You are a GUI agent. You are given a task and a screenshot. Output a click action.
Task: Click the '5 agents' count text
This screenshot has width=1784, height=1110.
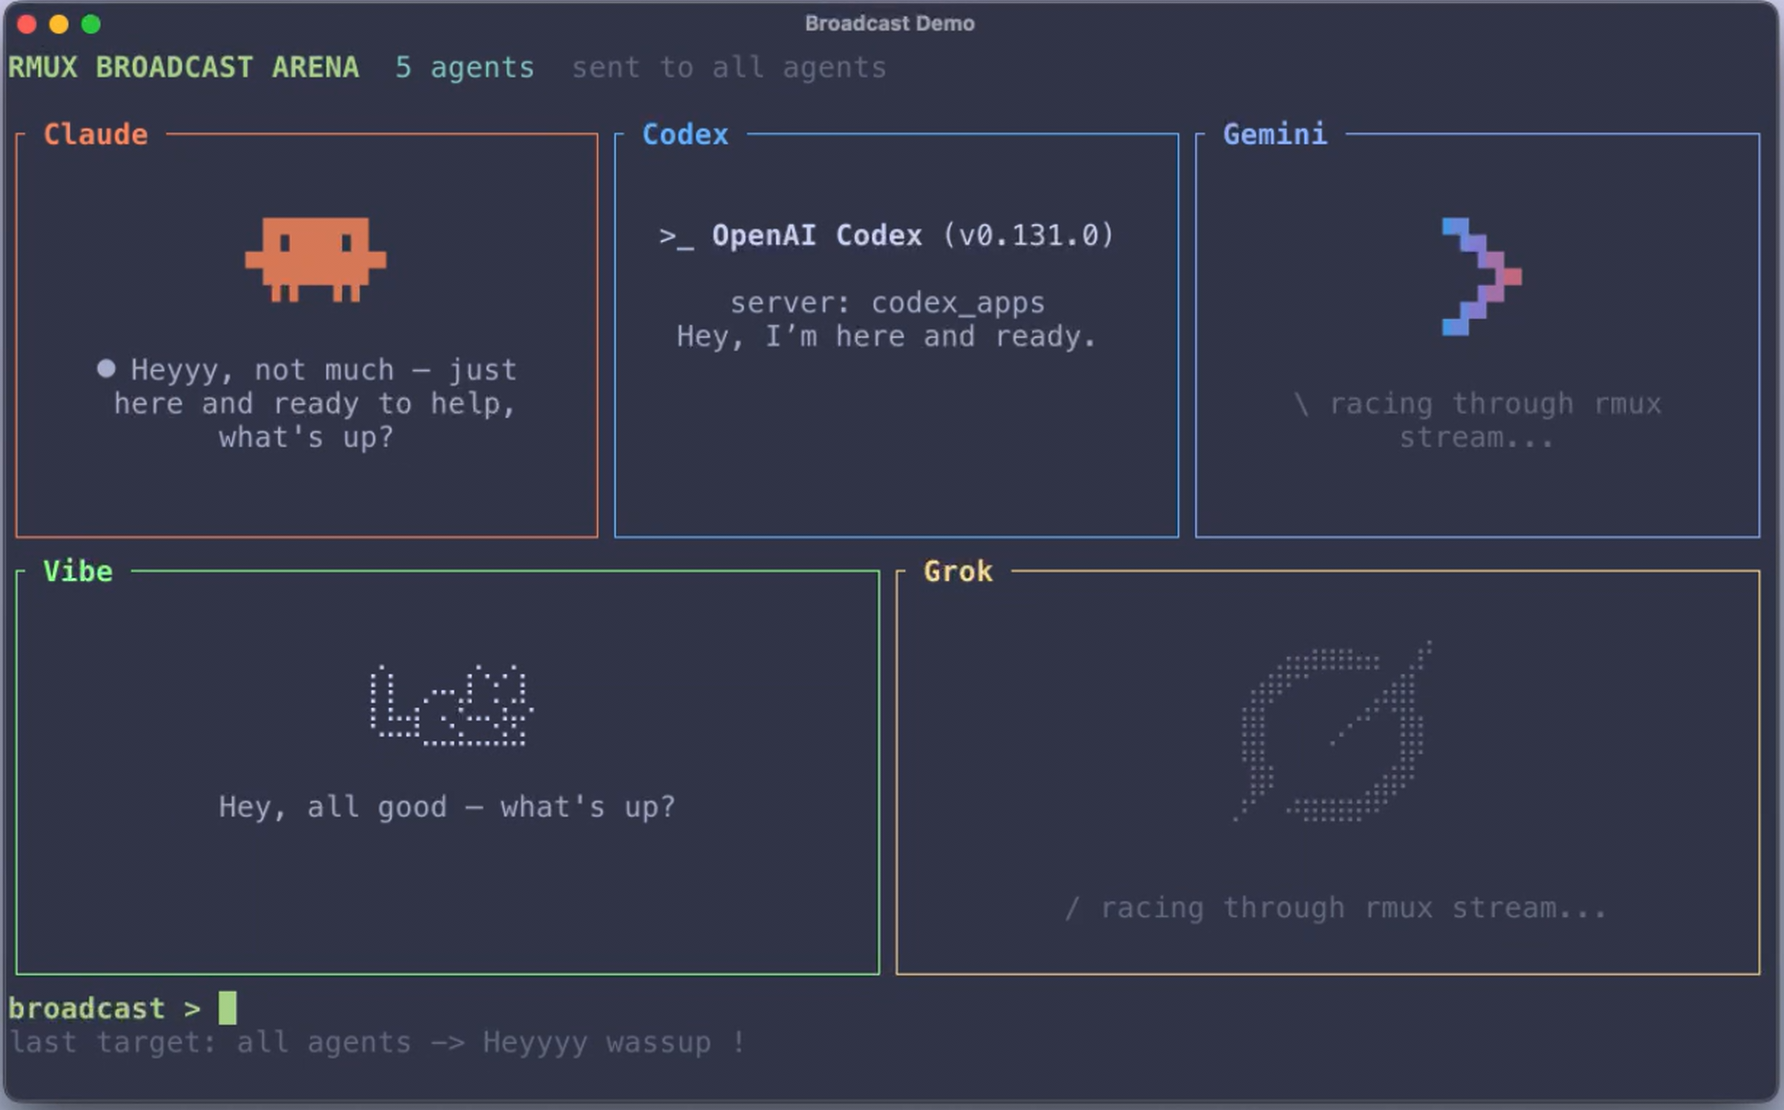click(x=465, y=67)
